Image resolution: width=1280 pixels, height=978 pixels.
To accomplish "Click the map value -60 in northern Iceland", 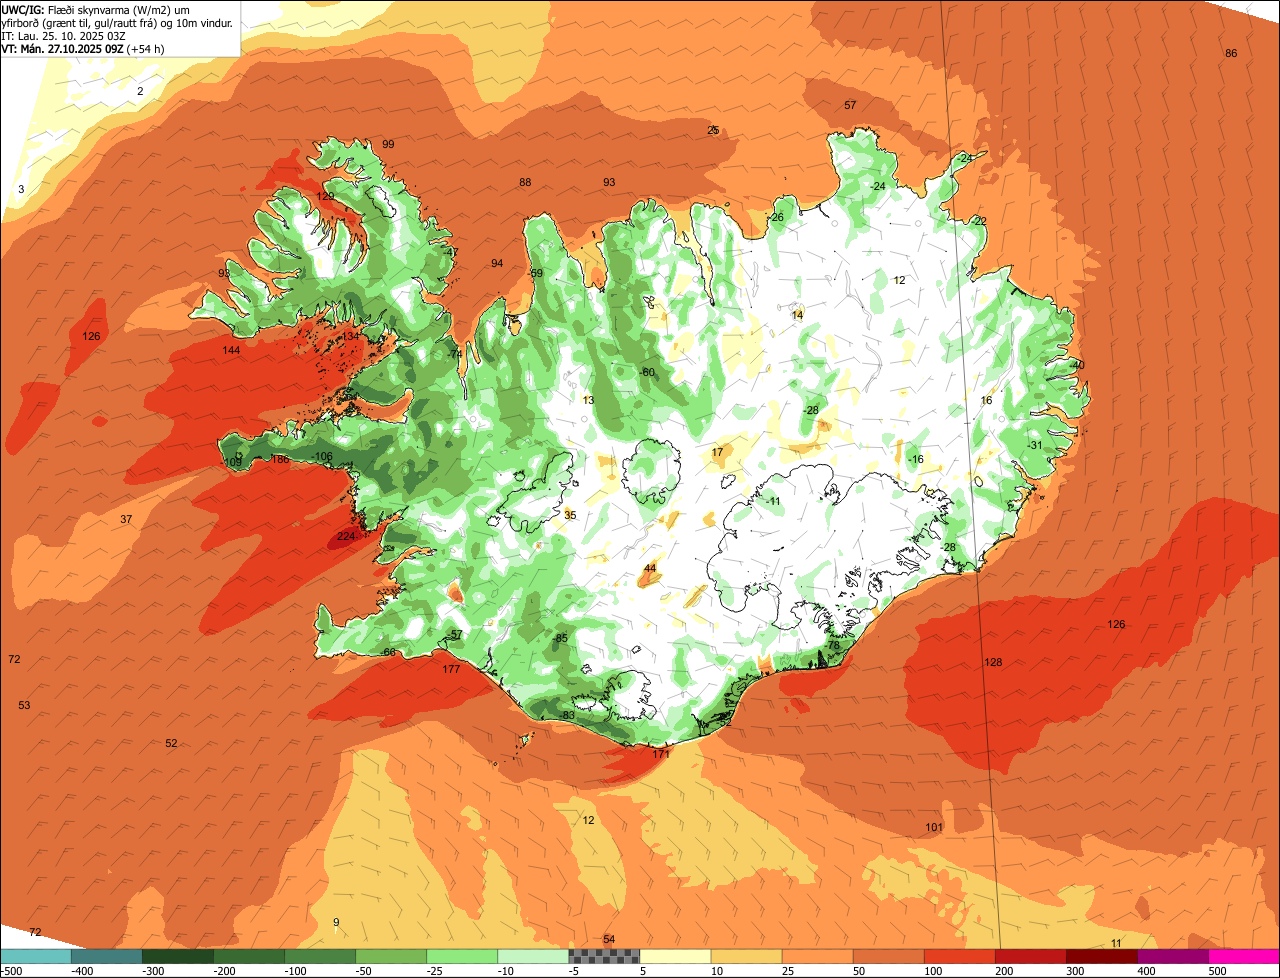I will point(647,373).
